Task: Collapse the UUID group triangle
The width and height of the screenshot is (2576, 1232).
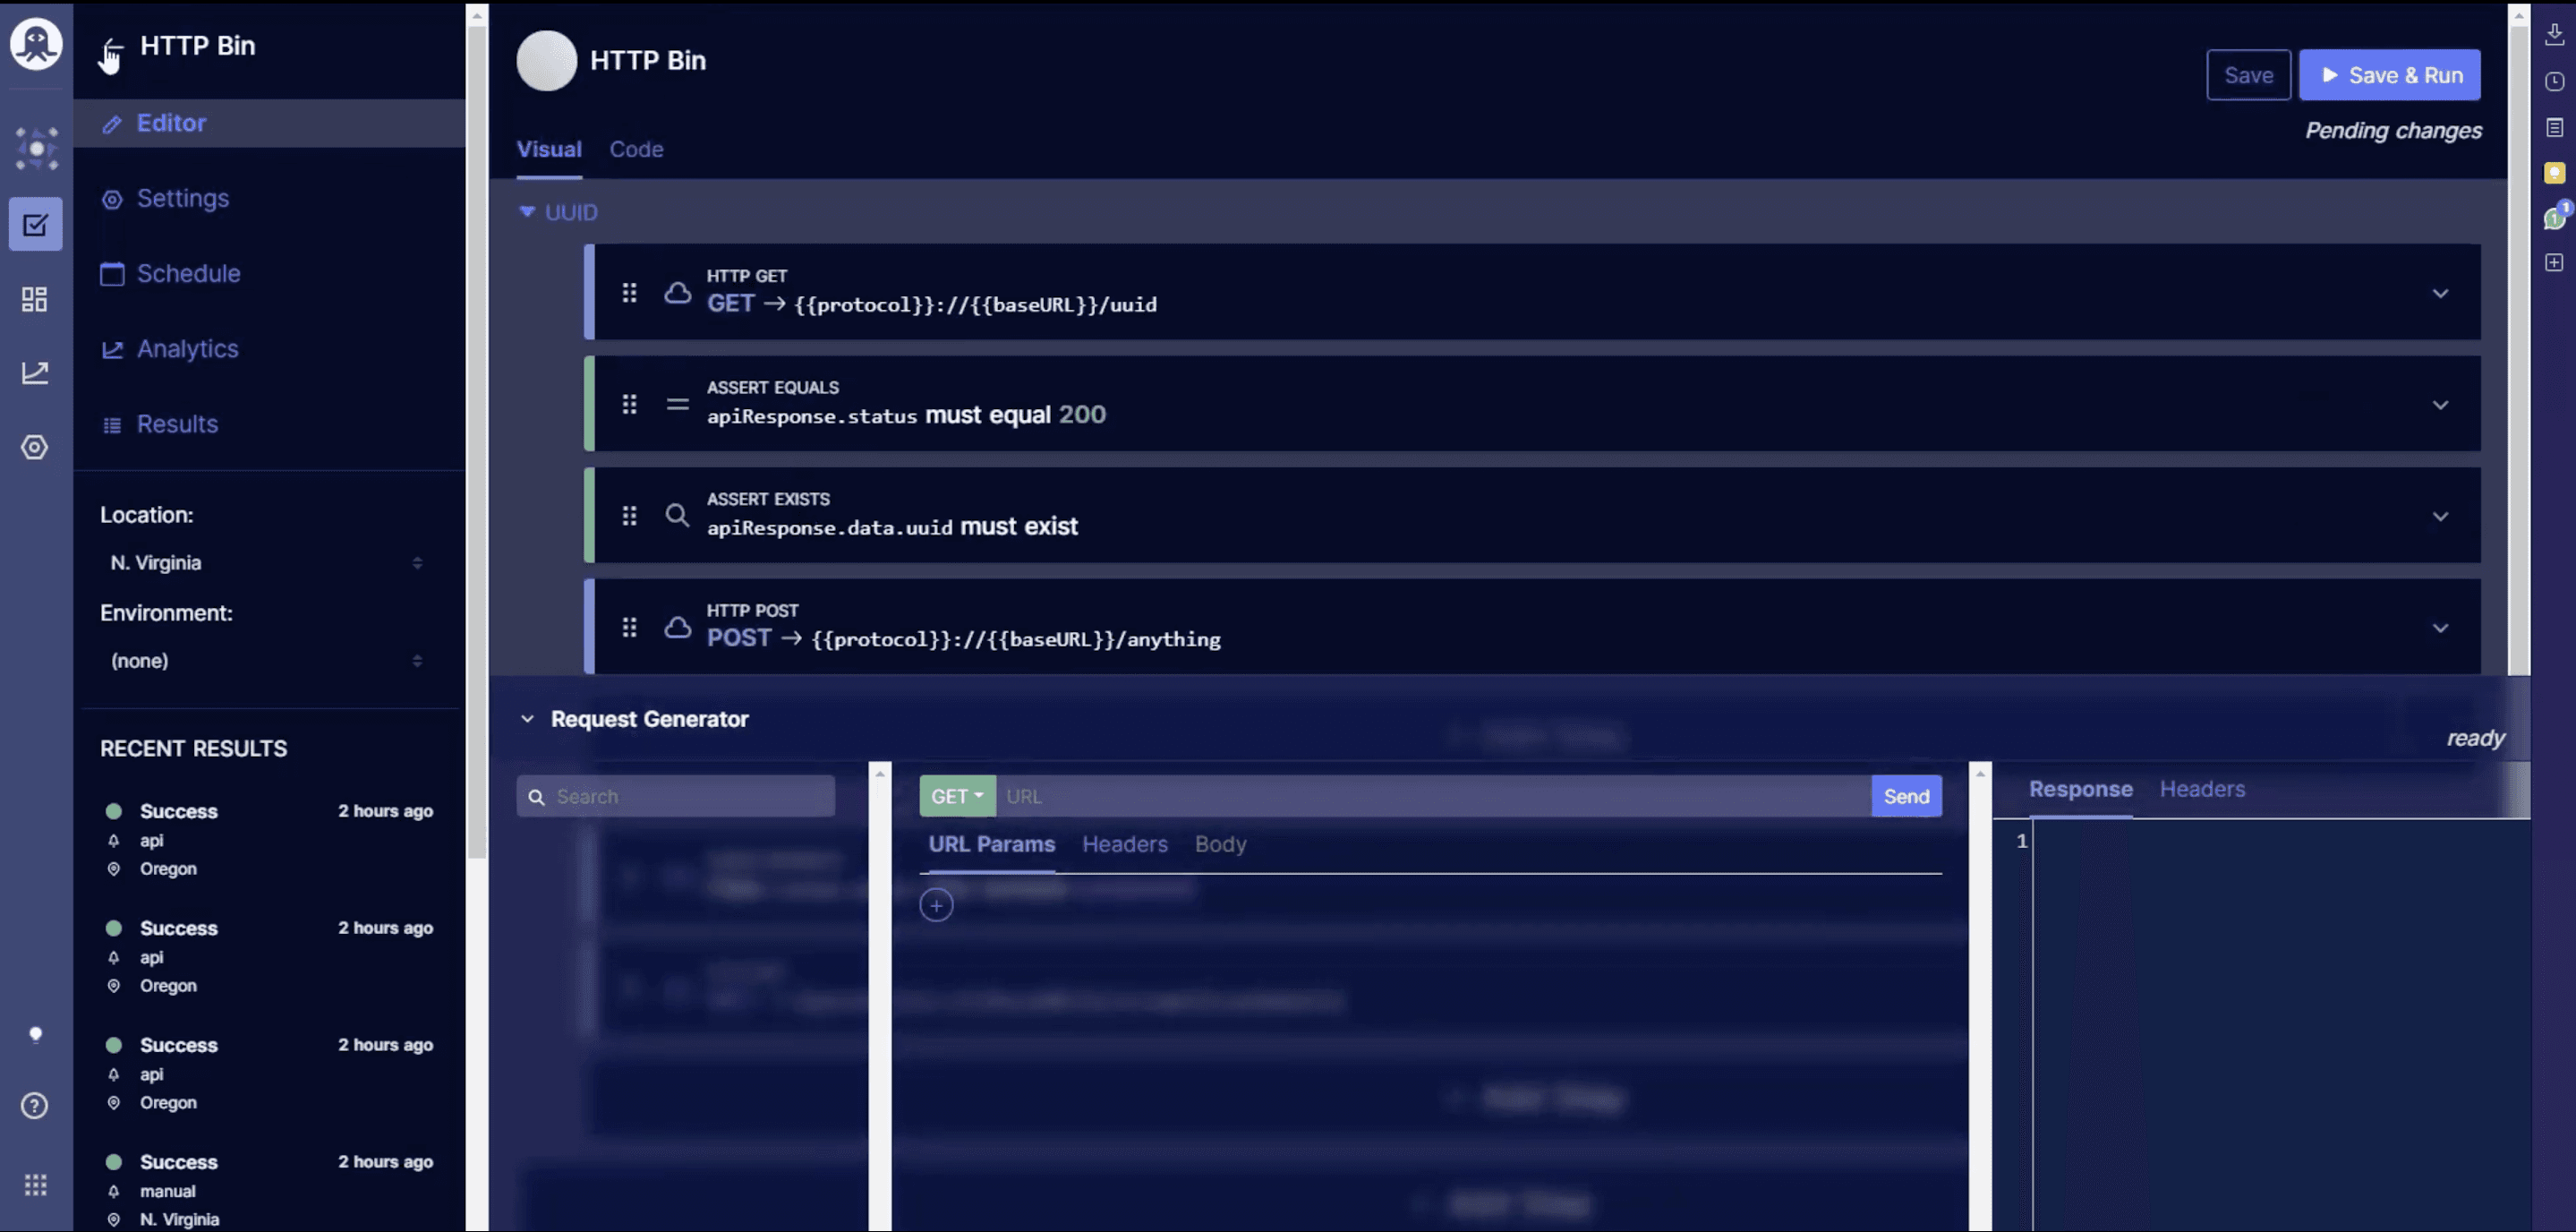Action: coord(527,212)
